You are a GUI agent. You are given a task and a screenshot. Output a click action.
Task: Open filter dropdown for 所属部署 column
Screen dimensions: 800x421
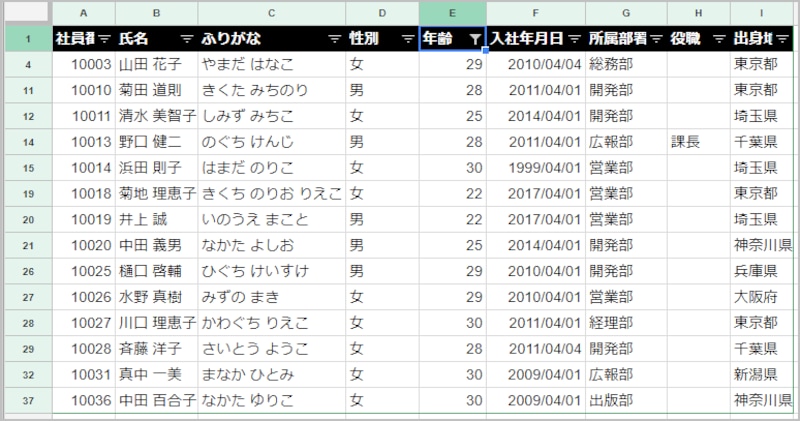(x=657, y=39)
